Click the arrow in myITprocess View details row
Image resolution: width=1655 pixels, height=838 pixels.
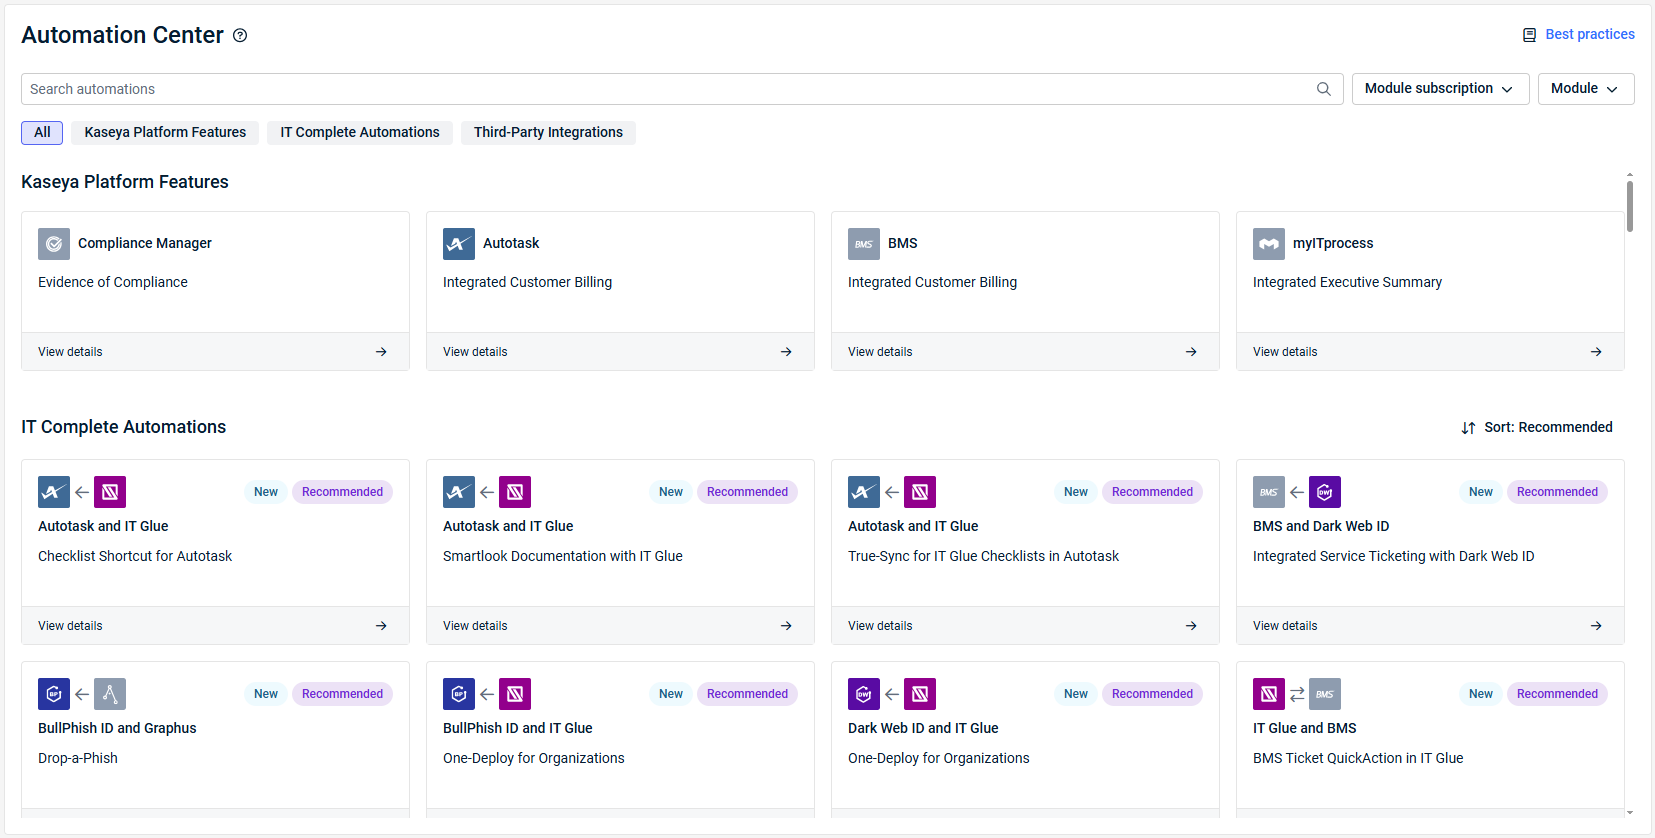coord(1596,352)
